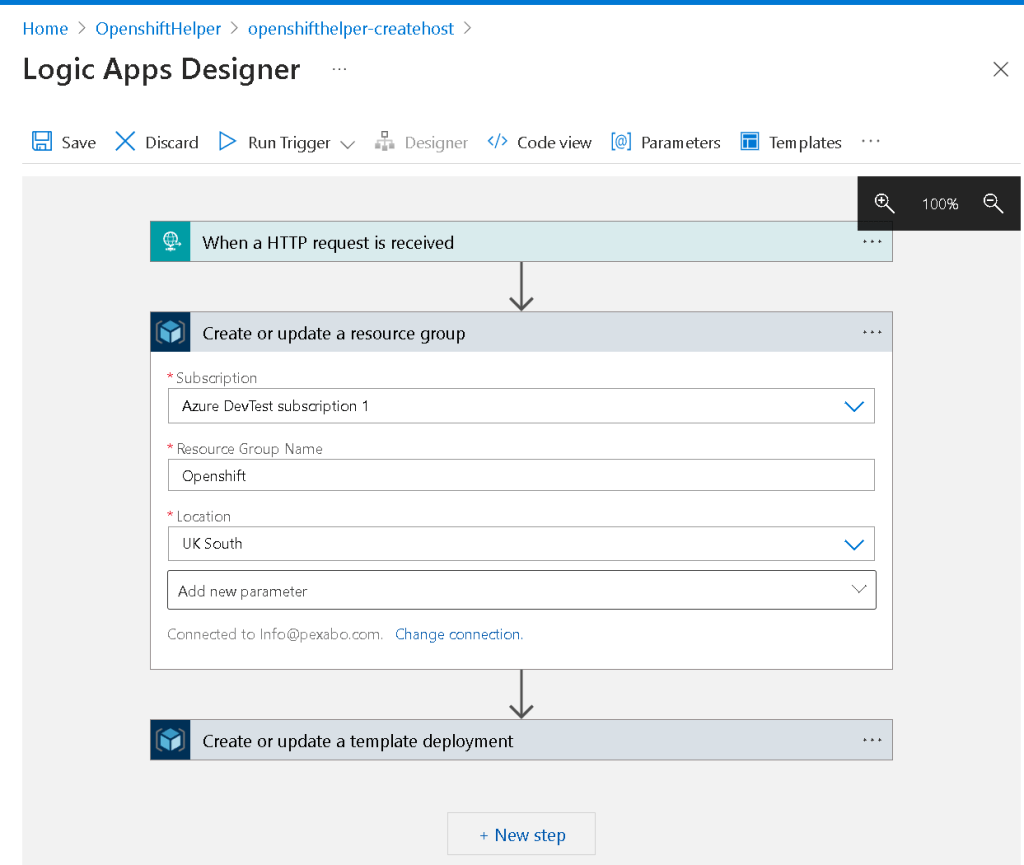Viewport: 1024px width, 865px height.
Task: Click the 100% zoom level indicator
Action: pos(940,204)
